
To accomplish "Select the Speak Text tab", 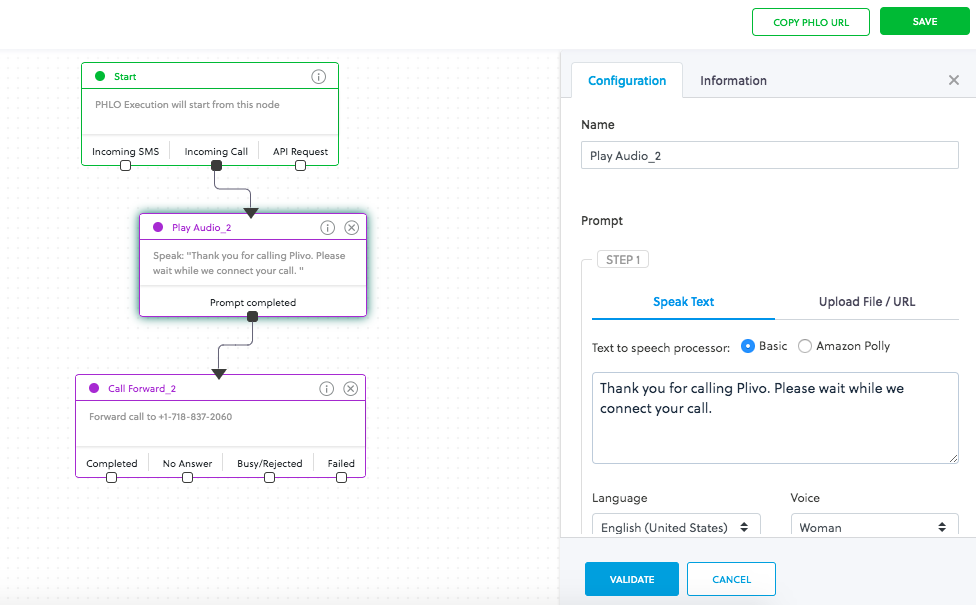I will [683, 302].
